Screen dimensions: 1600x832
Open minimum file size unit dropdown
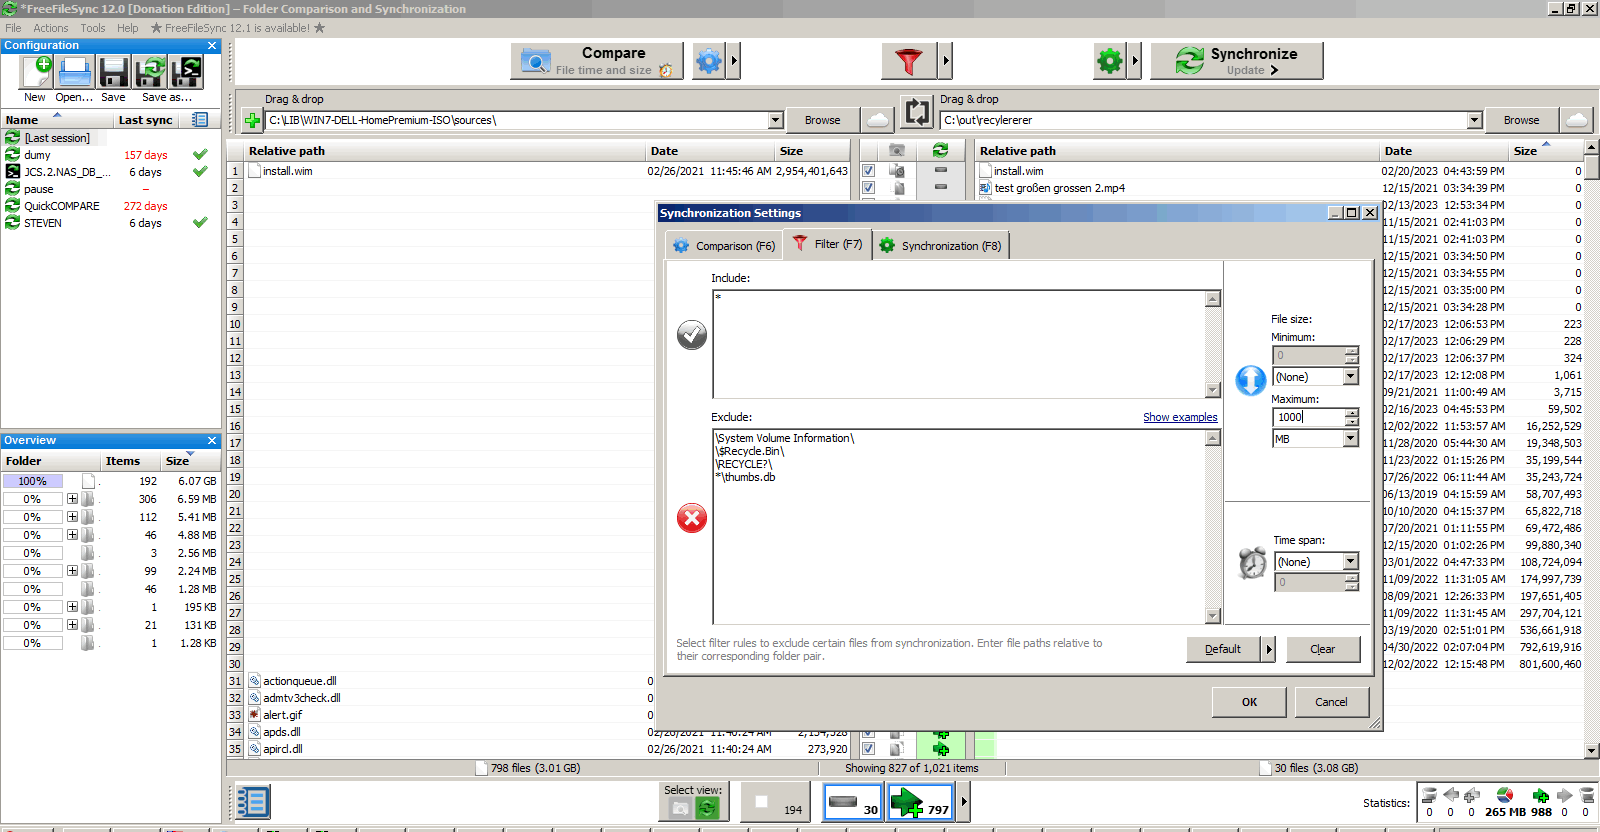pos(1350,377)
